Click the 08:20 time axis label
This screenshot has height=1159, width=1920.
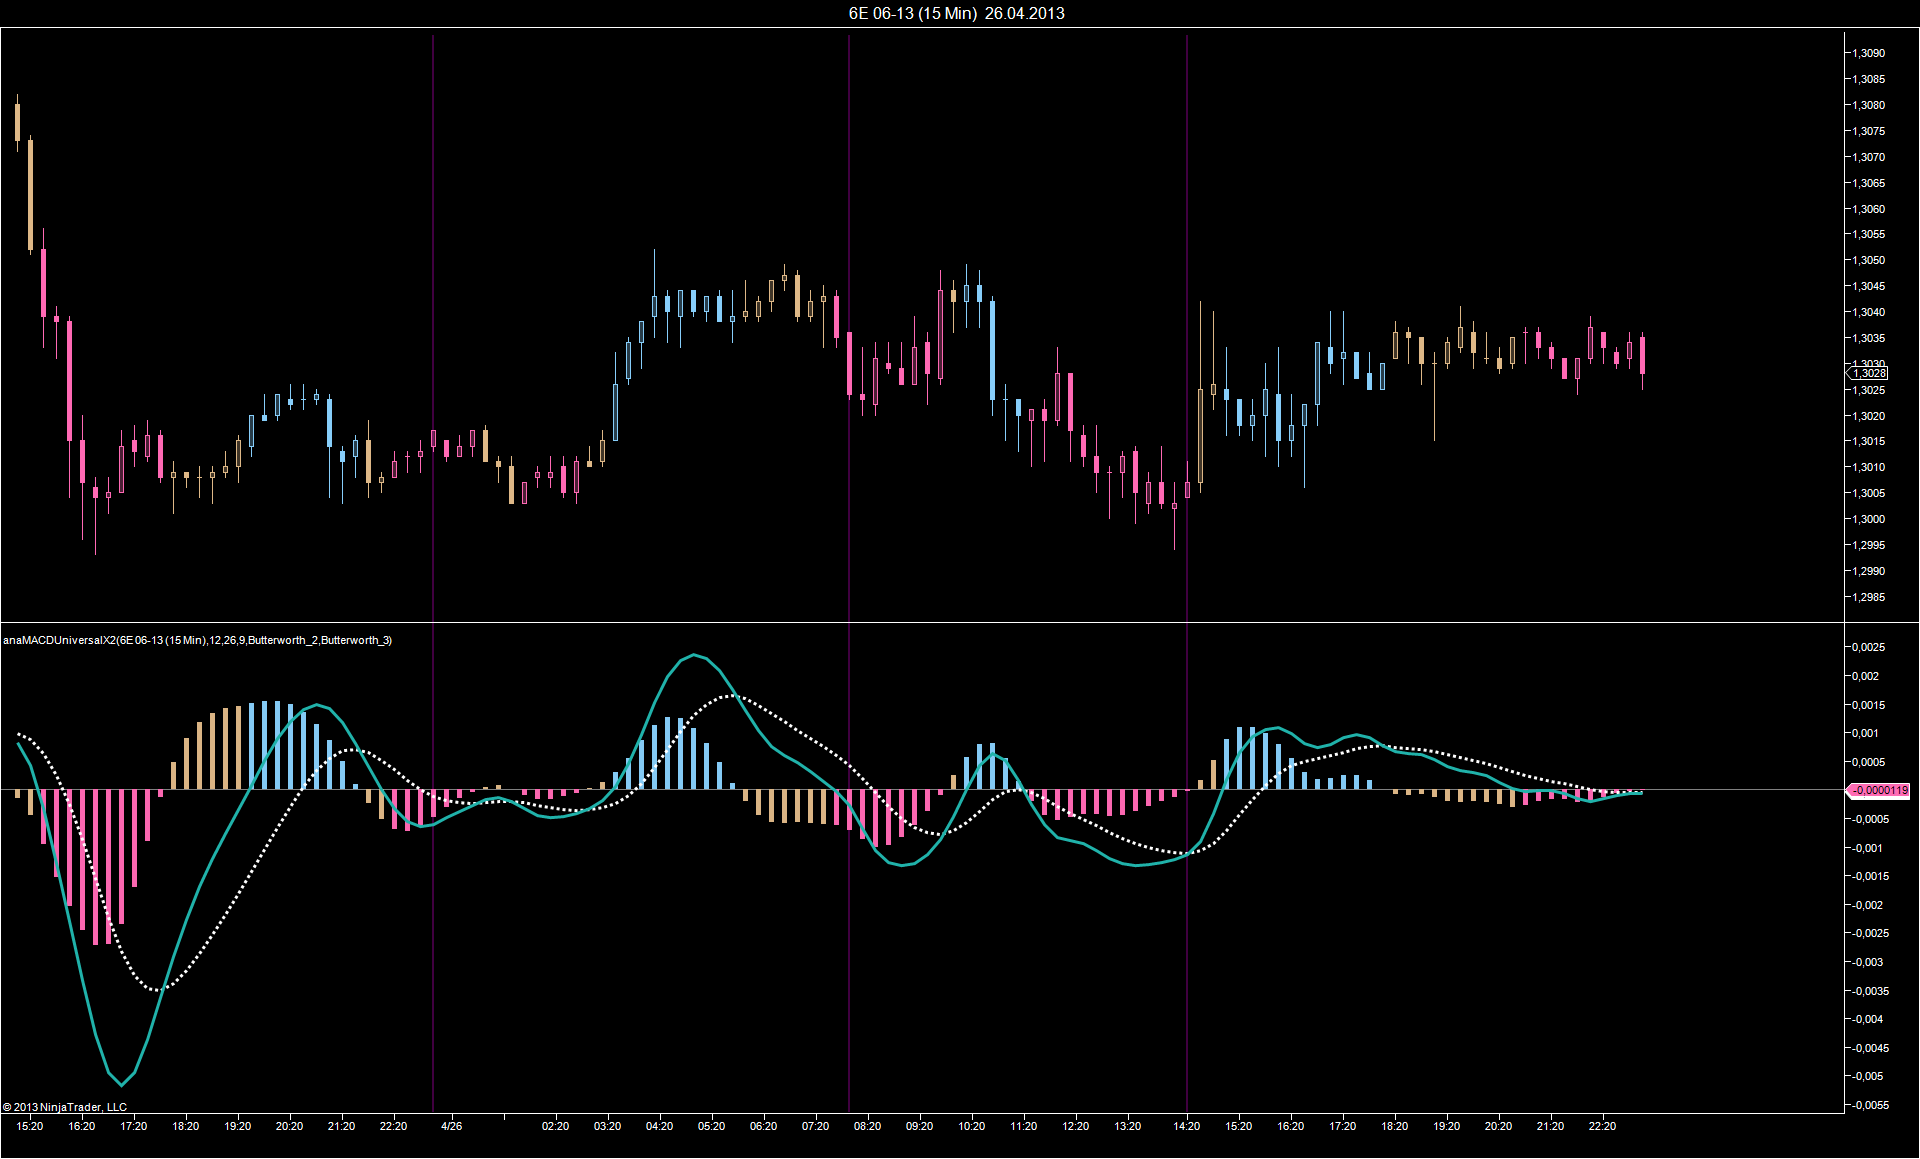[x=867, y=1126]
